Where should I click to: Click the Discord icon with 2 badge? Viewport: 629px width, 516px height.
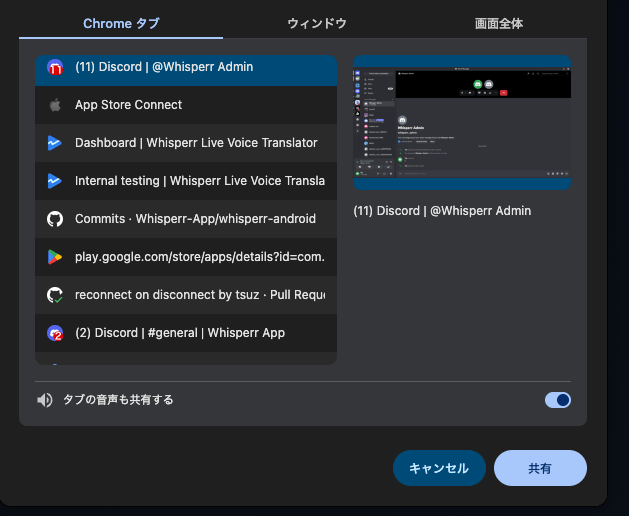[55, 333]
